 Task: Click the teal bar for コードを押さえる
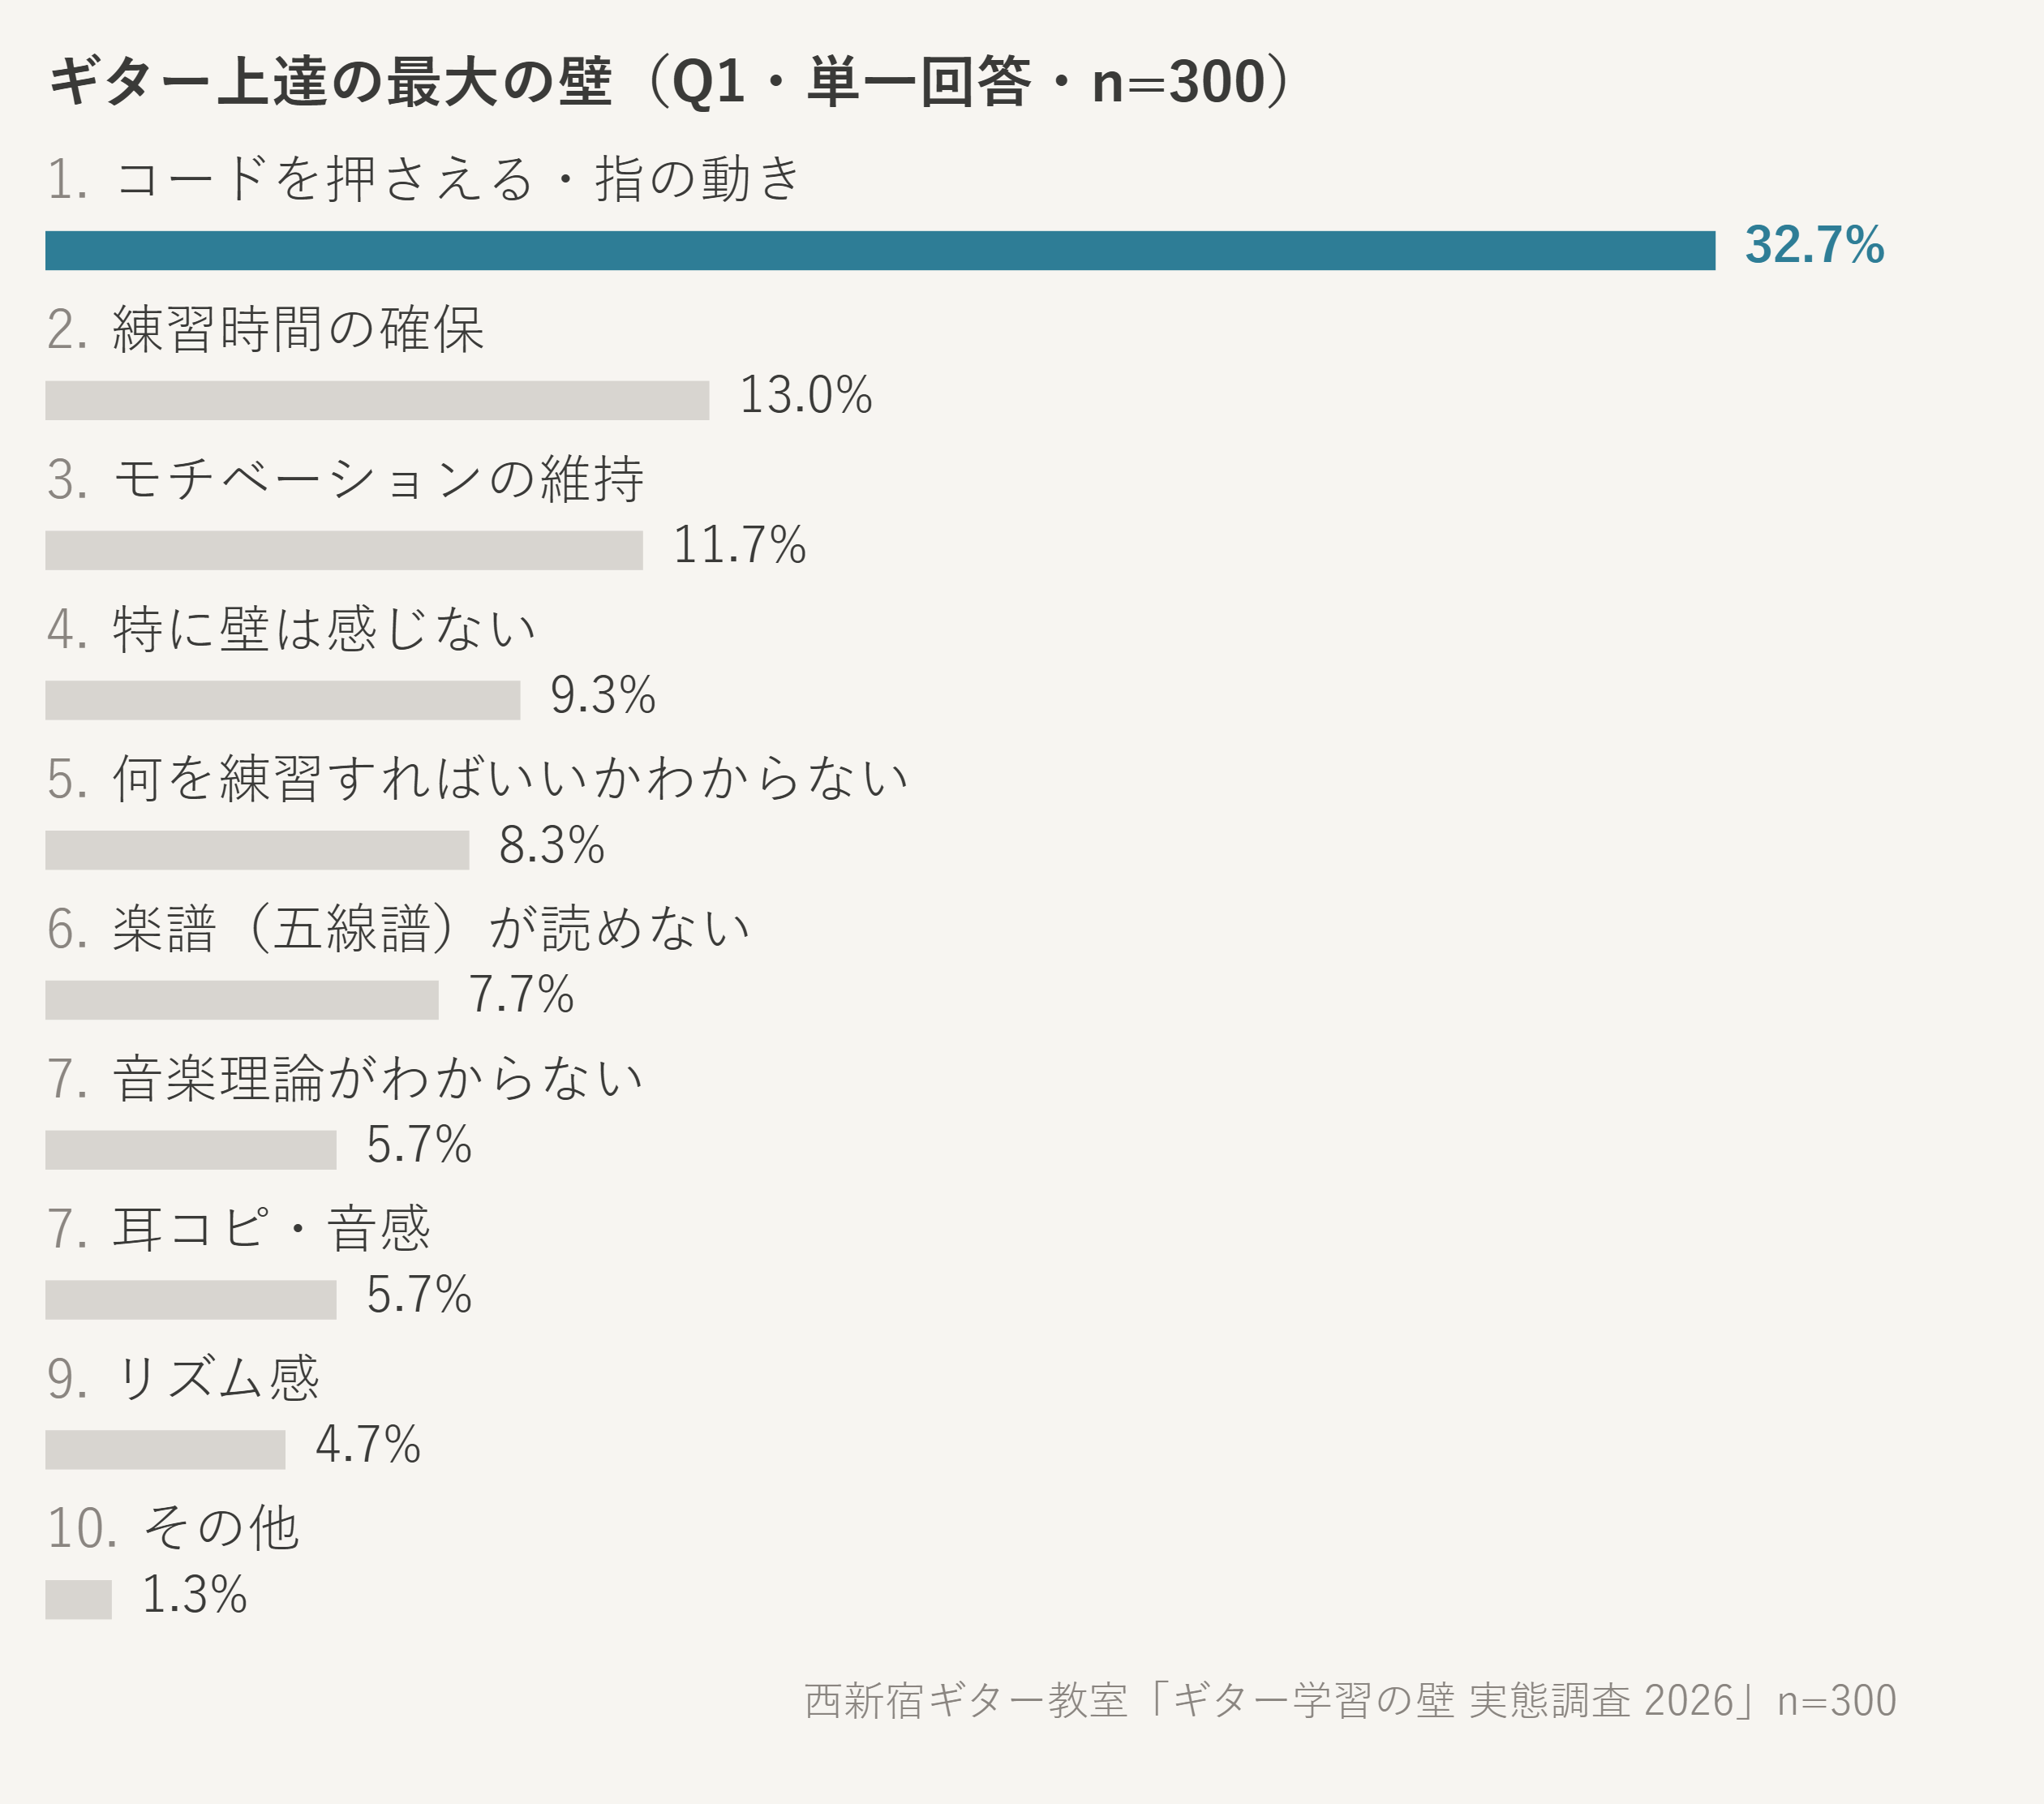tap(880, 250)
